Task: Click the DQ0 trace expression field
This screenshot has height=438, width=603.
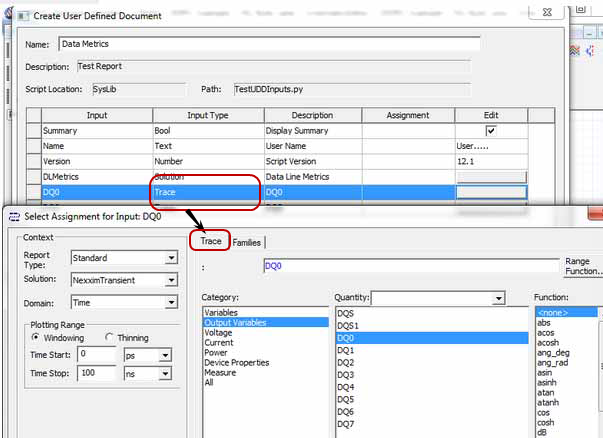Action: tap(411, 266)
